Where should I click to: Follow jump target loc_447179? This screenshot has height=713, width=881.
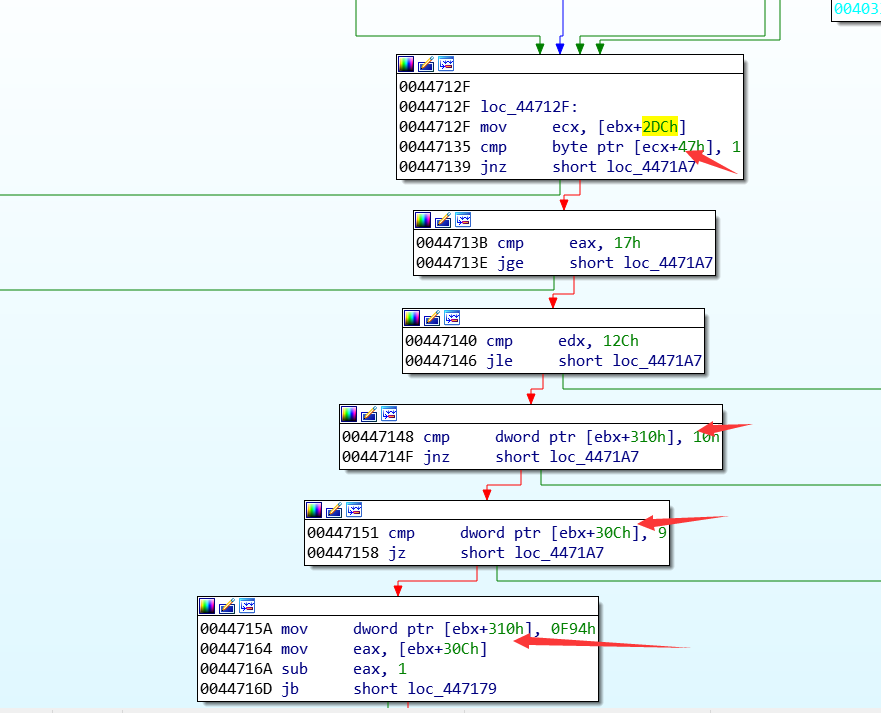pyautogui.click(x=452, y=689)
